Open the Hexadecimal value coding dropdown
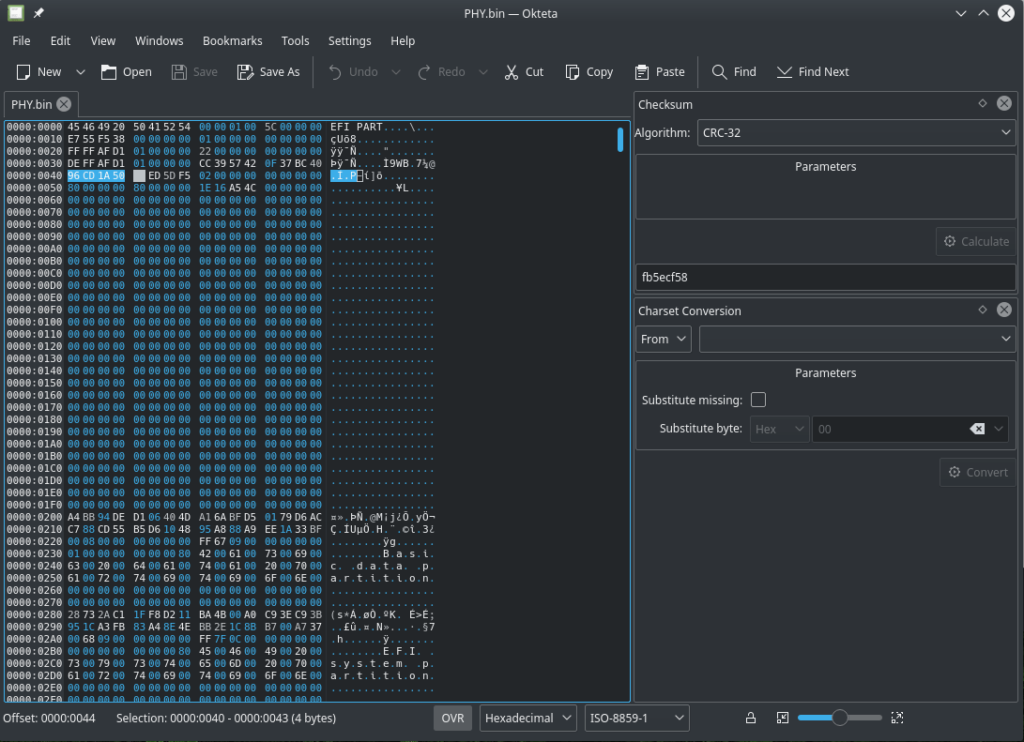Viewport: 1024px width, 742px height. click(528, 718)
